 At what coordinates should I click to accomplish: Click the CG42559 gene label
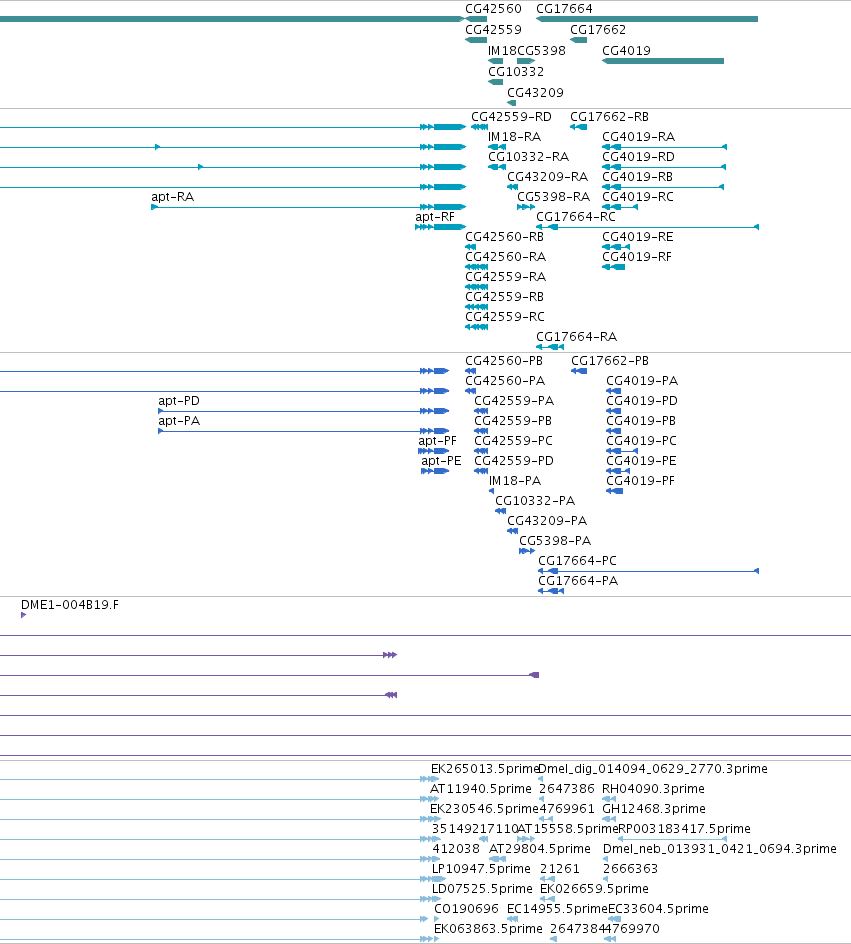coord(493,30)
